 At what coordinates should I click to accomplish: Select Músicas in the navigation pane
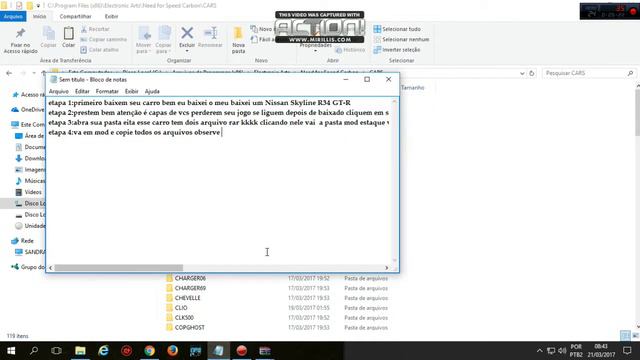coord(29,181)
